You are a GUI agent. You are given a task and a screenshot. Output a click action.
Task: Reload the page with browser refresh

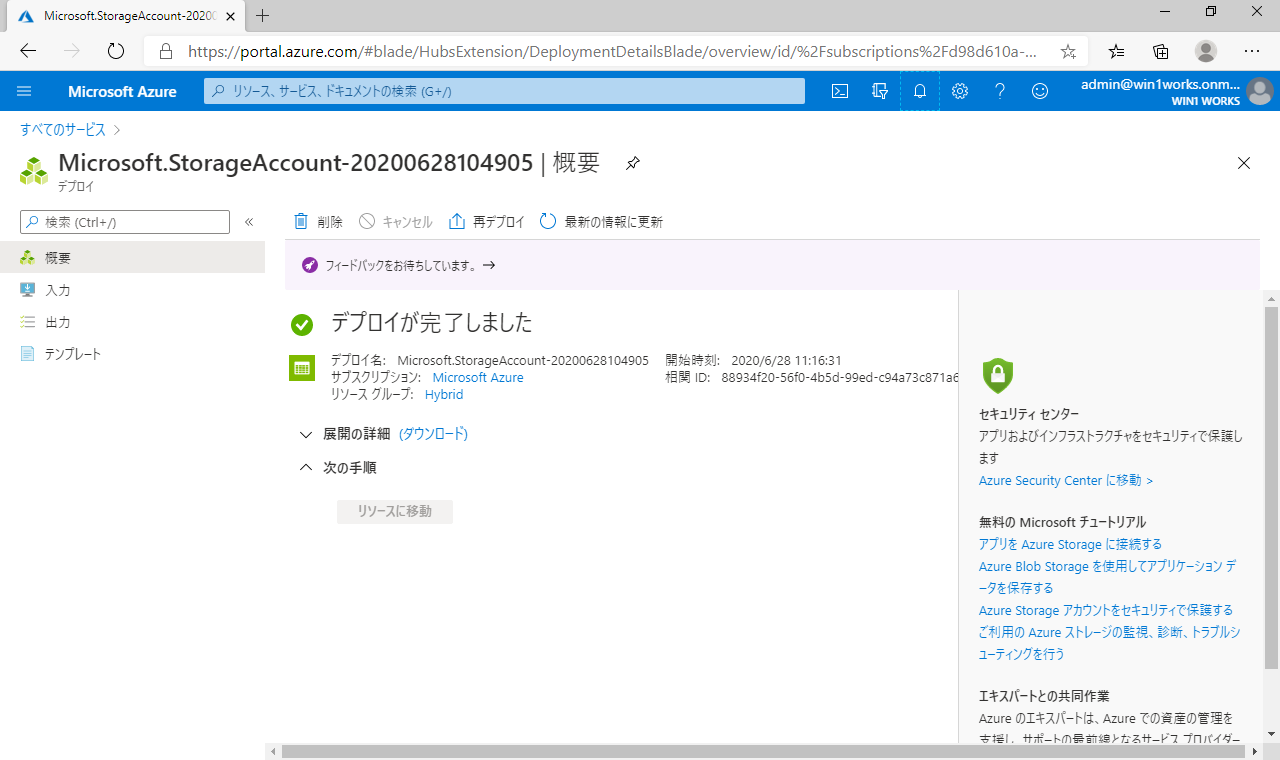coord(115,51)
